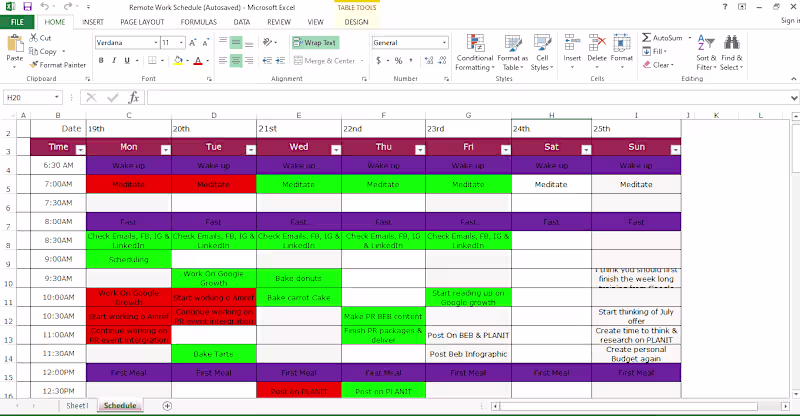Viewport: 800px width, 416px height.
Task: Click the Increase Indent icon
Action: coord(280,60)
